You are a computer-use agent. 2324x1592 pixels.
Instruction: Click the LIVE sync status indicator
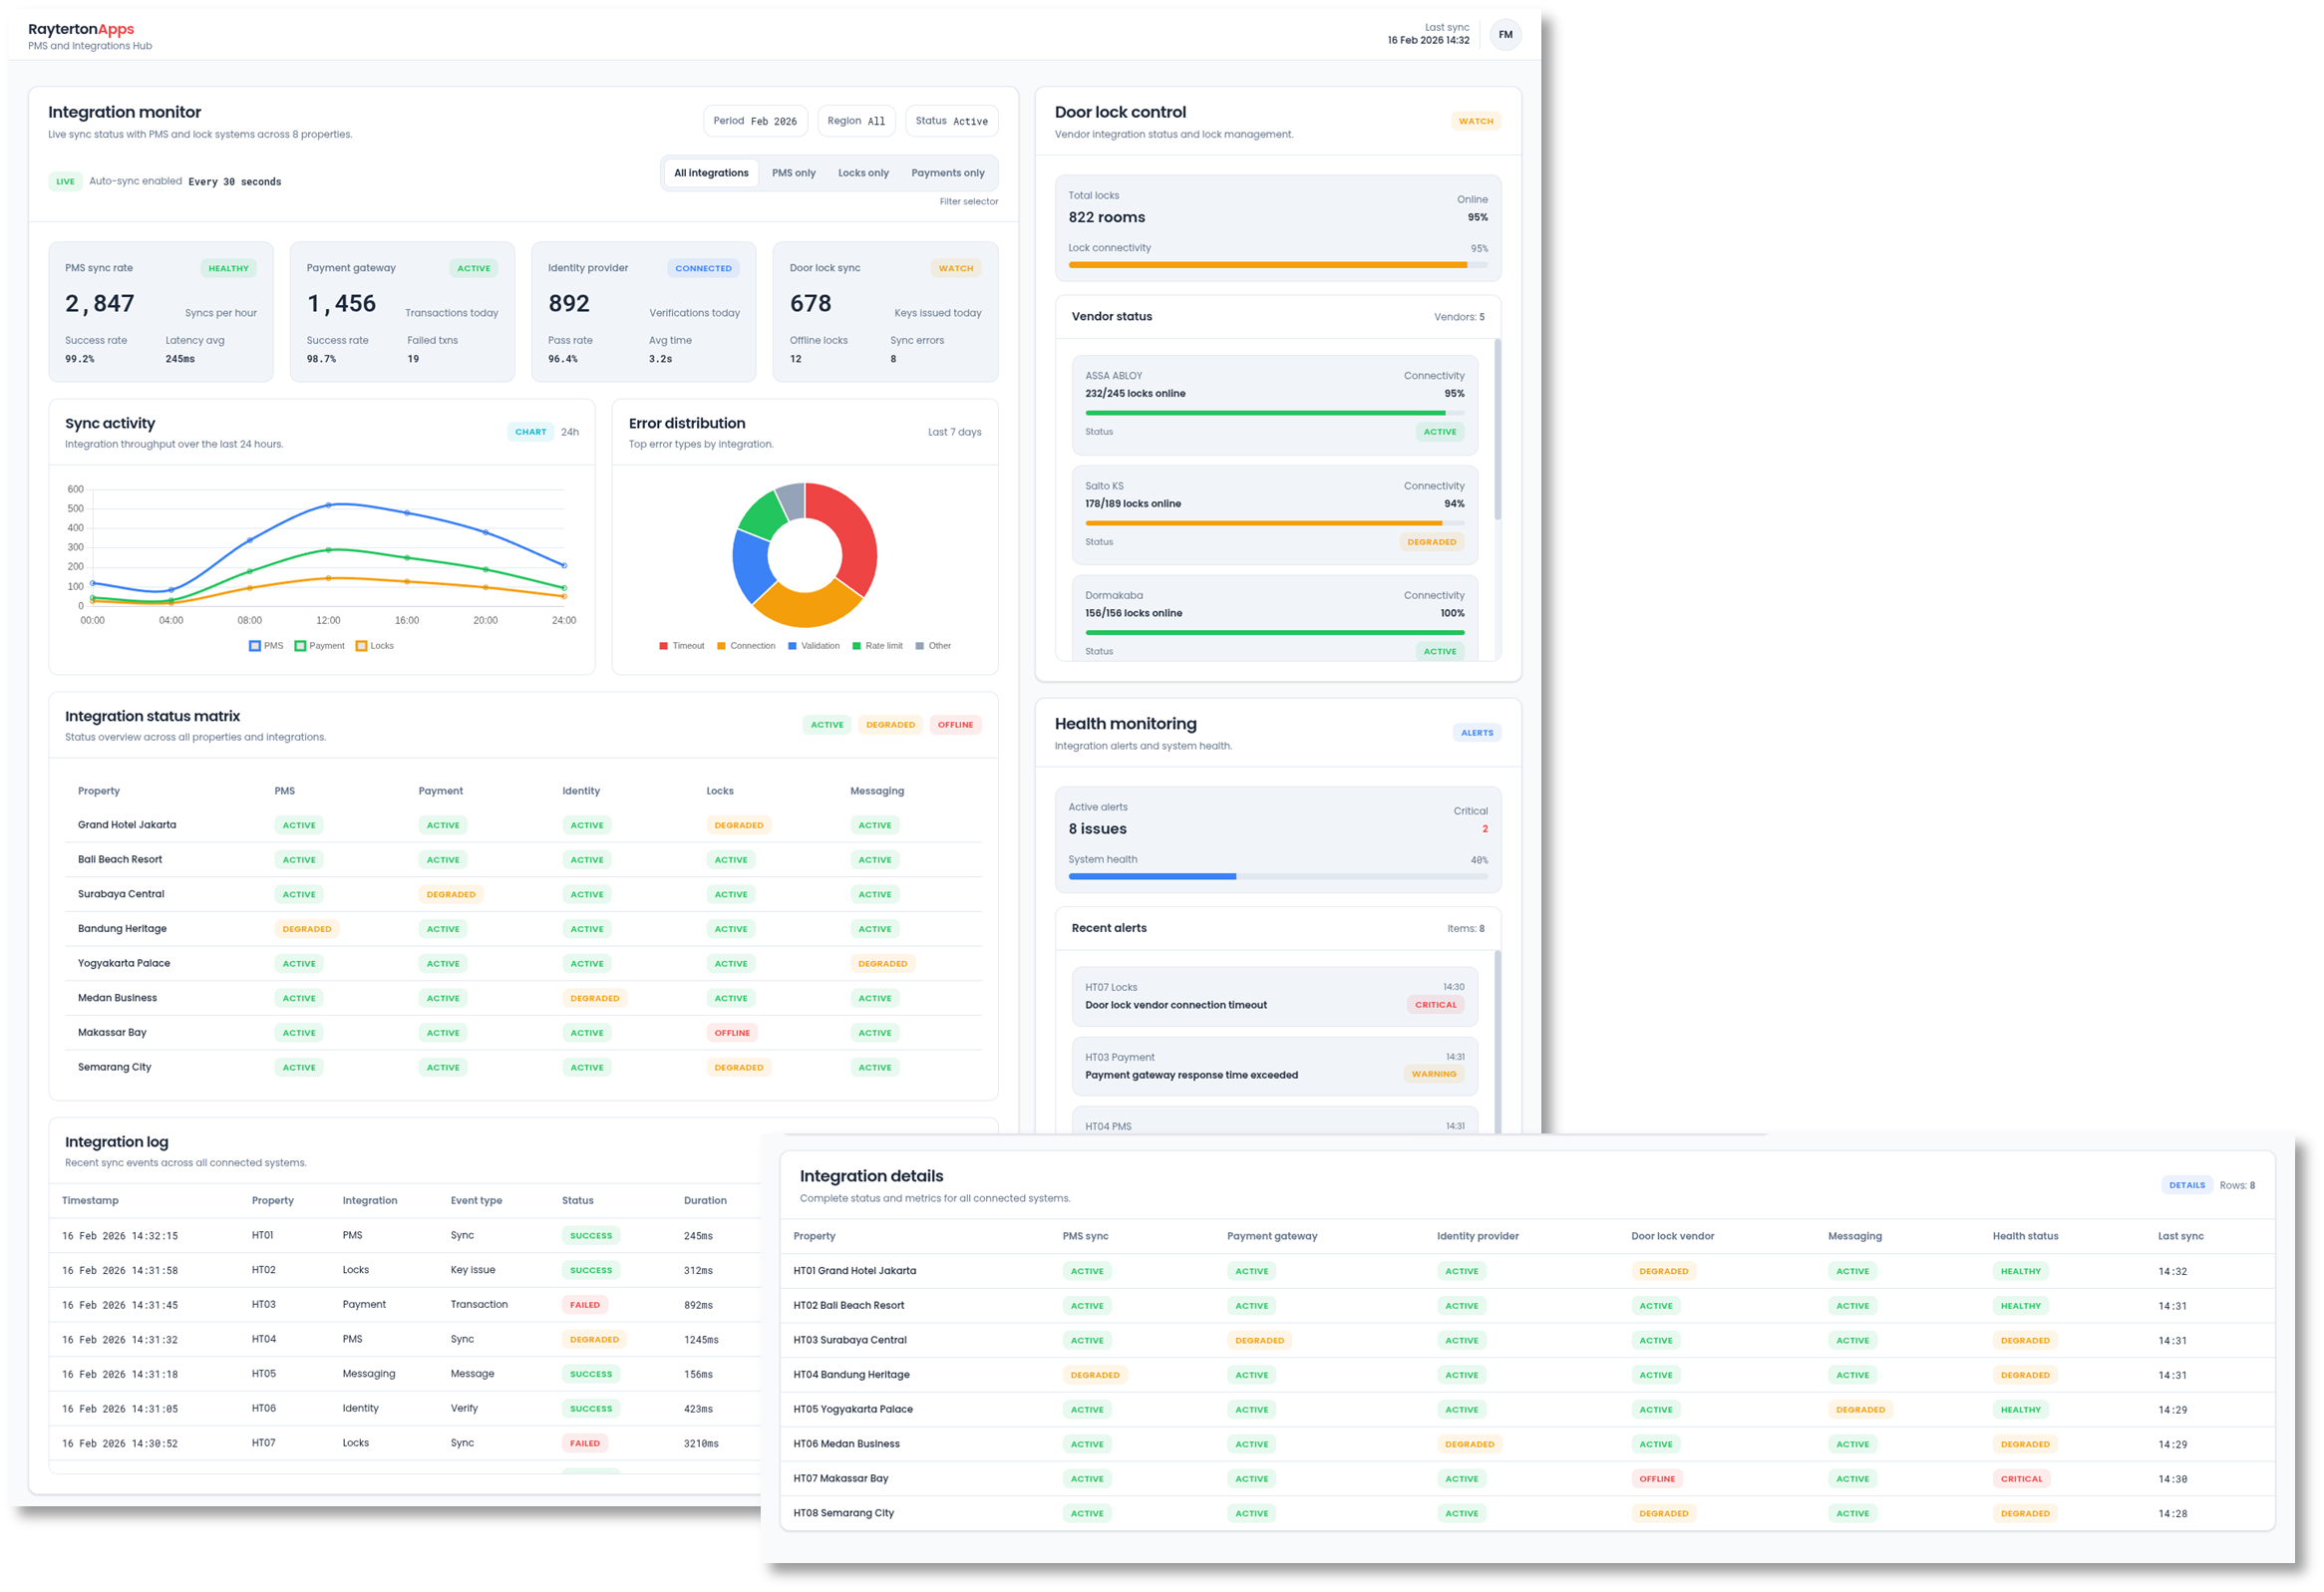tap(65, 181)
